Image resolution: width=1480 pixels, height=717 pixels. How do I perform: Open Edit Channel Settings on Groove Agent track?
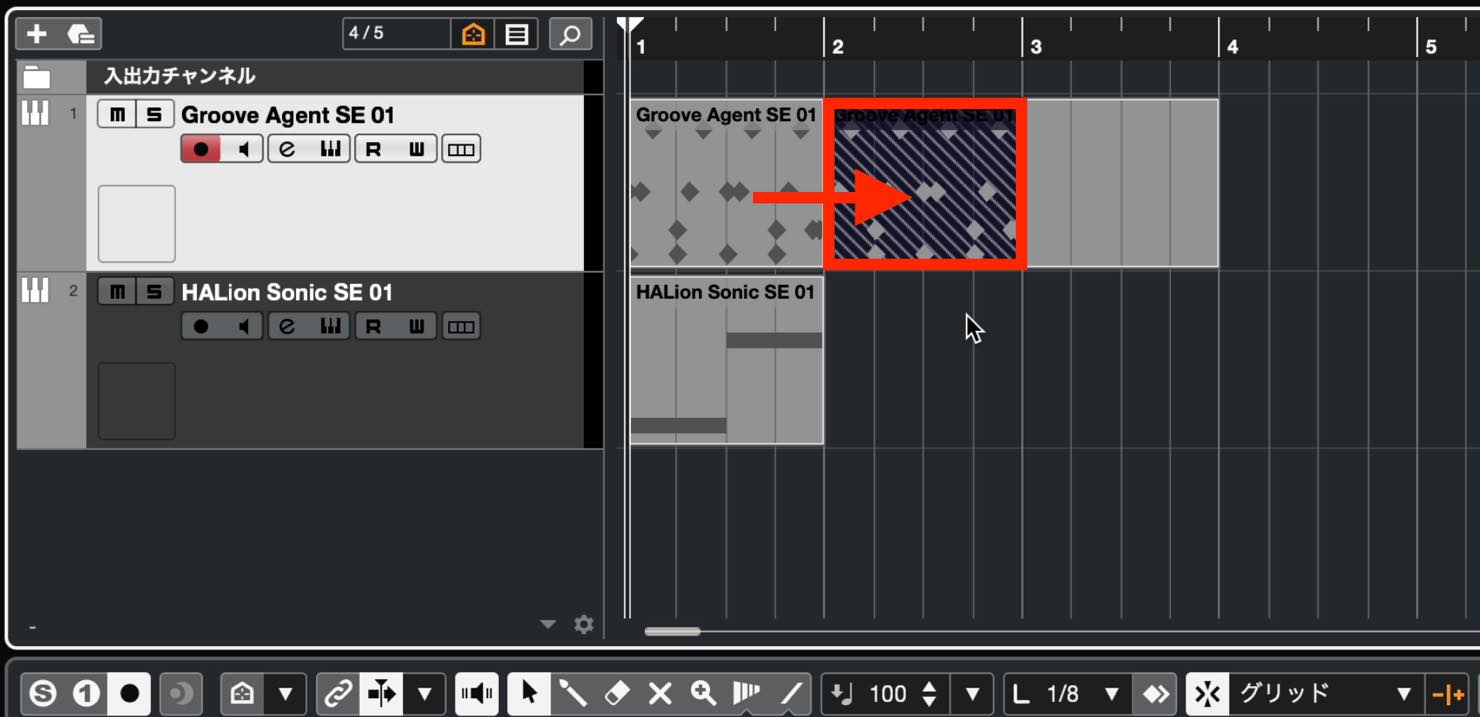click(288, 149)
